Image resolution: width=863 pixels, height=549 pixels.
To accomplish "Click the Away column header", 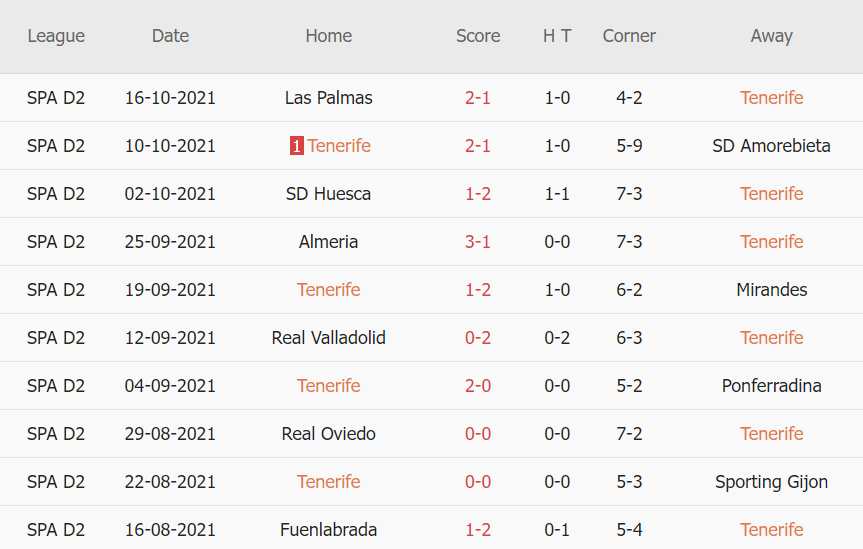I will click(771, 36).
